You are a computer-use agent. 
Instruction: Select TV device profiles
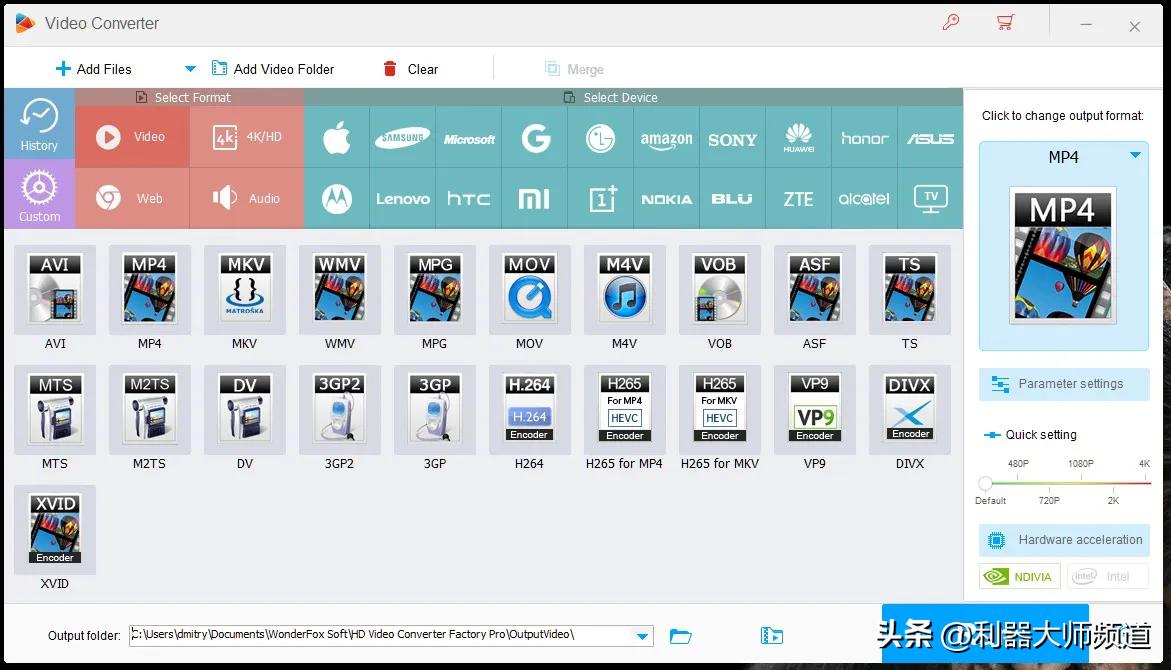pyautogui.click(x=931, y=199)
